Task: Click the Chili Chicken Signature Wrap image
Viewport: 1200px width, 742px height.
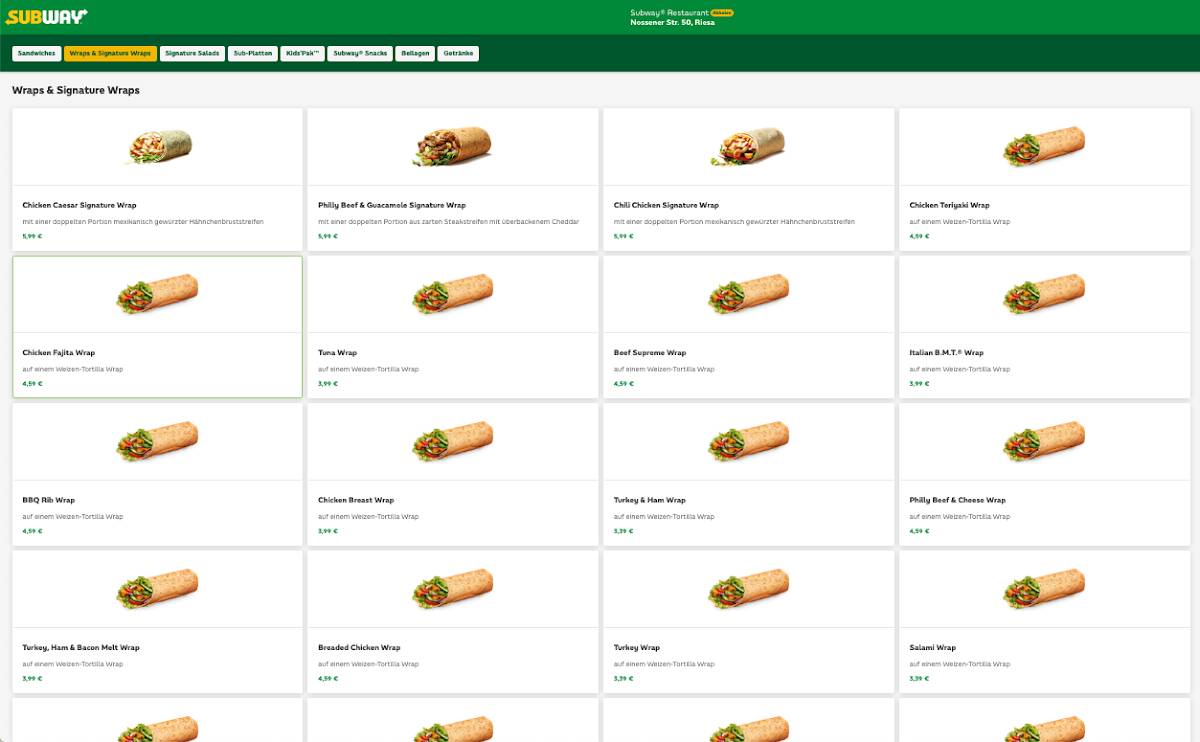Action: pos(749,147)
